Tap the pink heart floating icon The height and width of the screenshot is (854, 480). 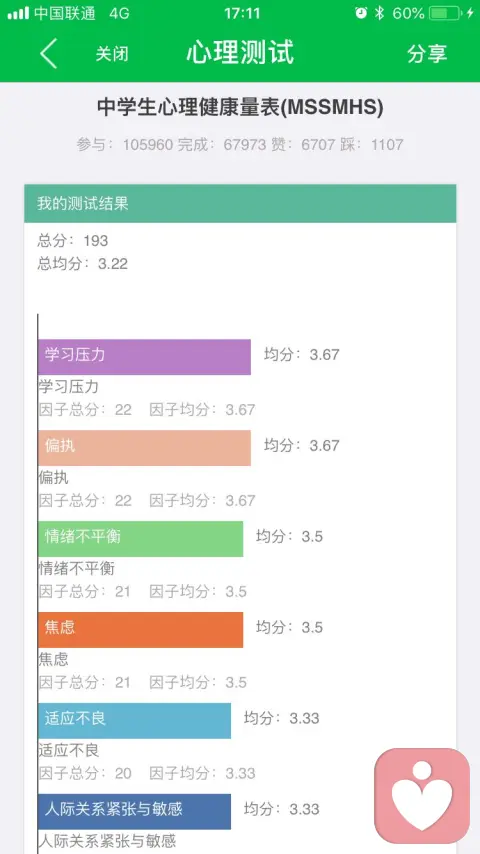tap(422, 796)
